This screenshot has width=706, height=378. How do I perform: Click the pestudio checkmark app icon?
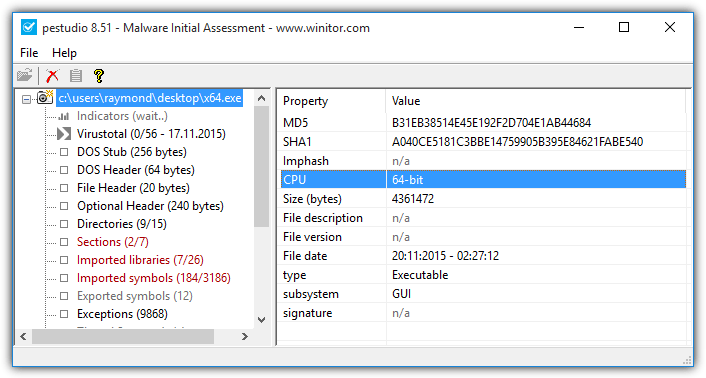[29, 27]
